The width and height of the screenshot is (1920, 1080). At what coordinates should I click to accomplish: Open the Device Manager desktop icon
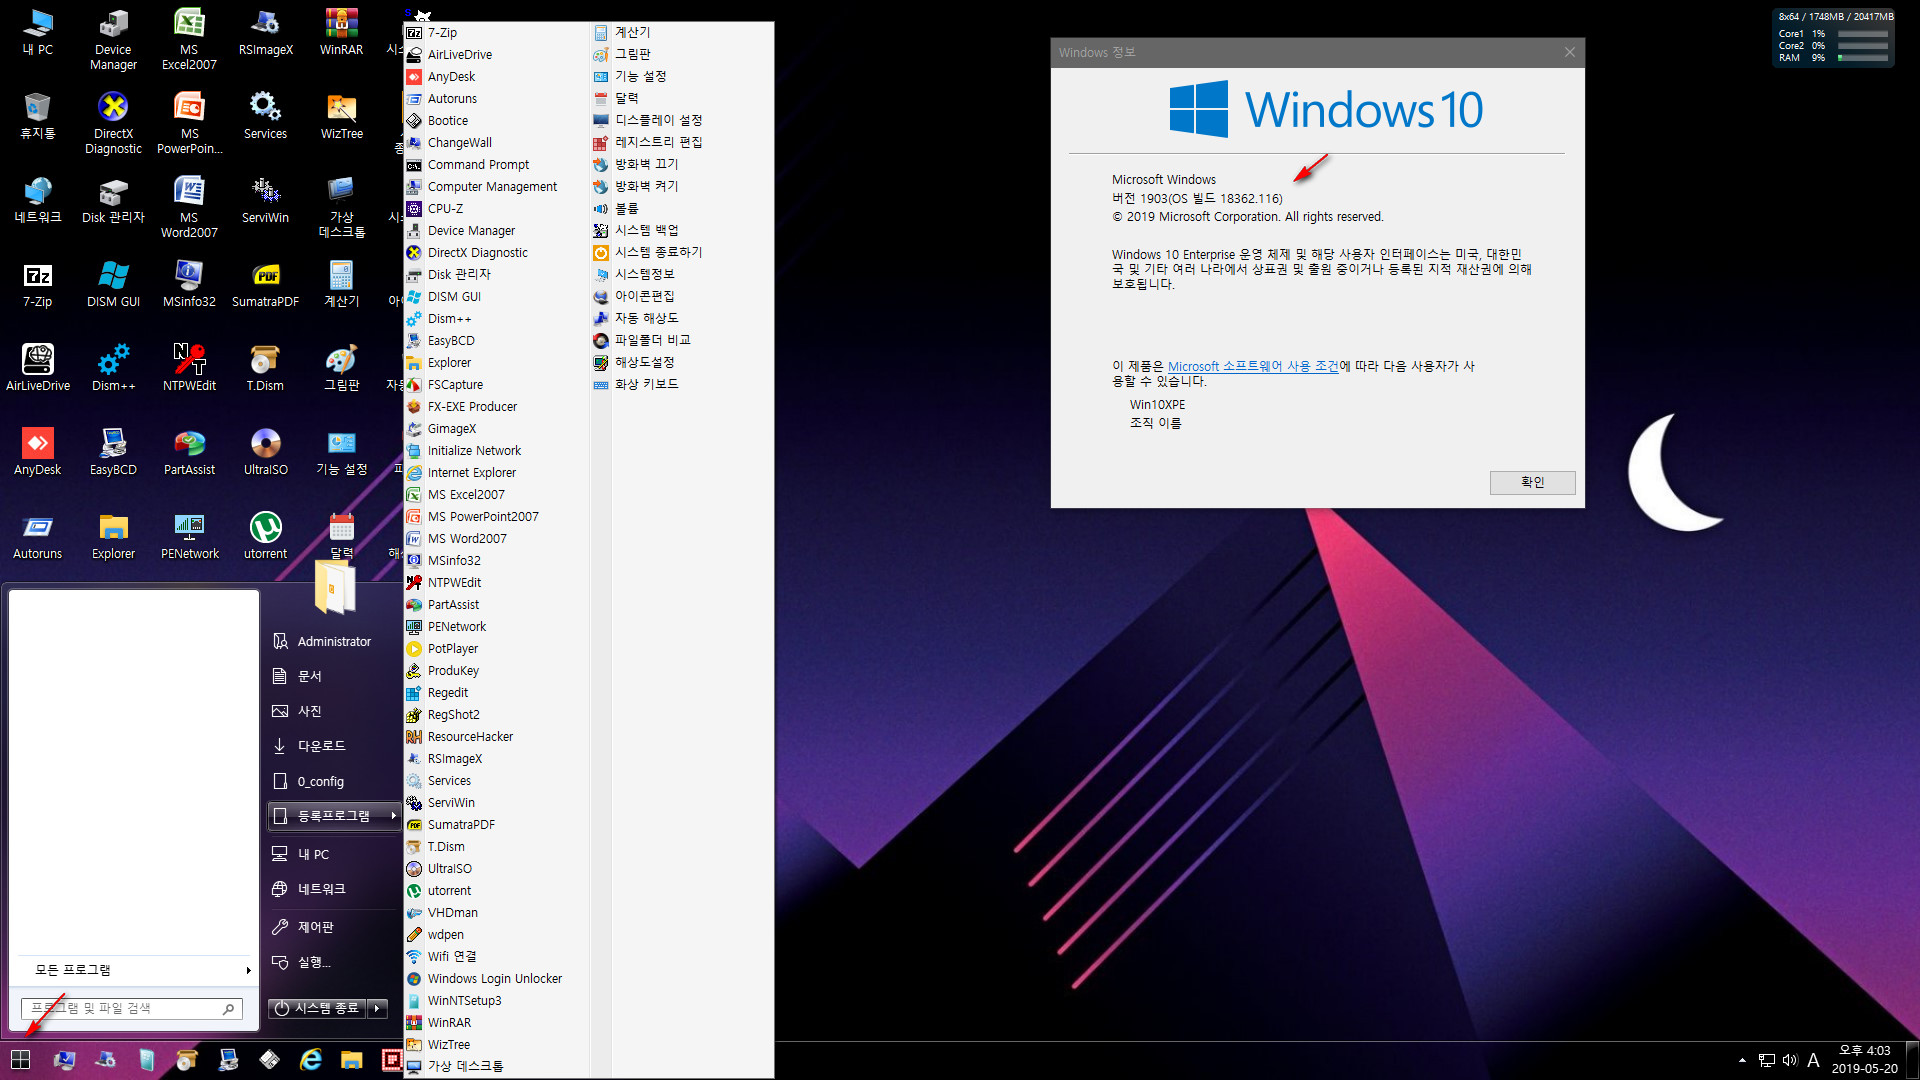pyautogui.click(x=113, y=40)
